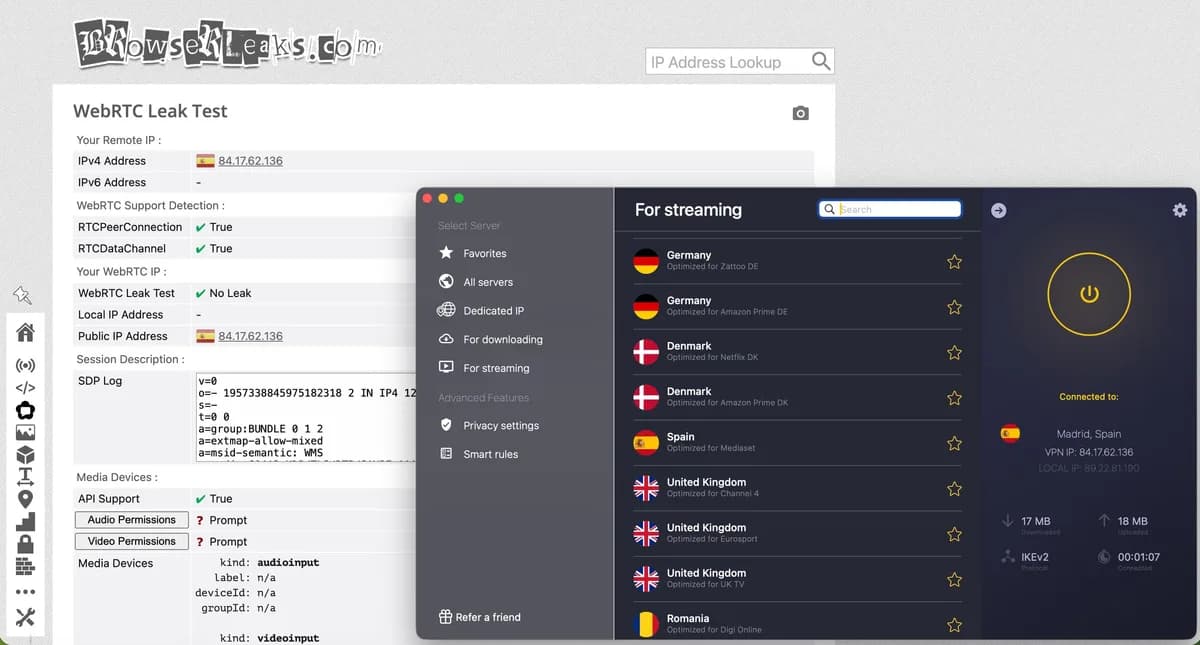Click the IKEv2 protocol label
The width and height of the screenshot is (1200, 645).
(x=1035, y=556)
